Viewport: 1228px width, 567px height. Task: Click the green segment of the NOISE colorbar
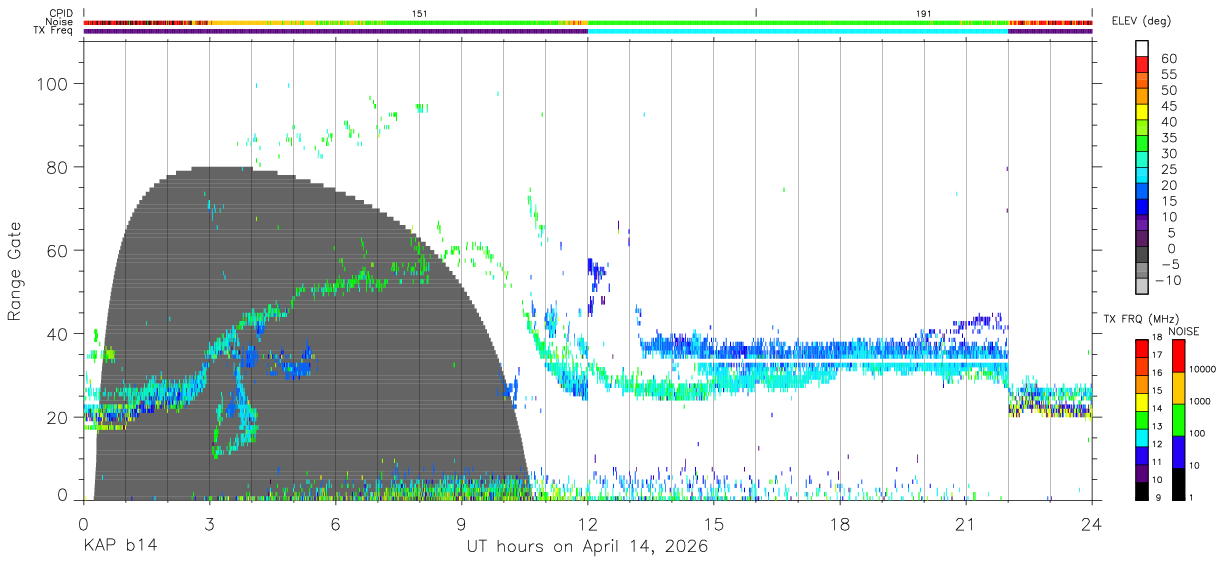[x=1177, y=419]
